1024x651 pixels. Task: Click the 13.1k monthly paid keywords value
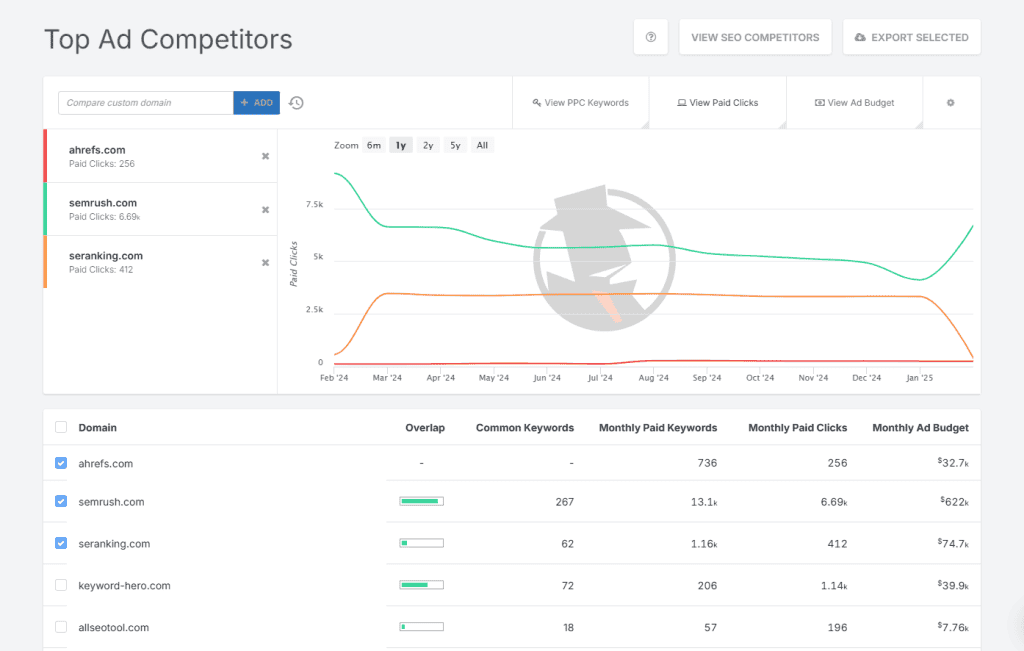pos(704,502)
